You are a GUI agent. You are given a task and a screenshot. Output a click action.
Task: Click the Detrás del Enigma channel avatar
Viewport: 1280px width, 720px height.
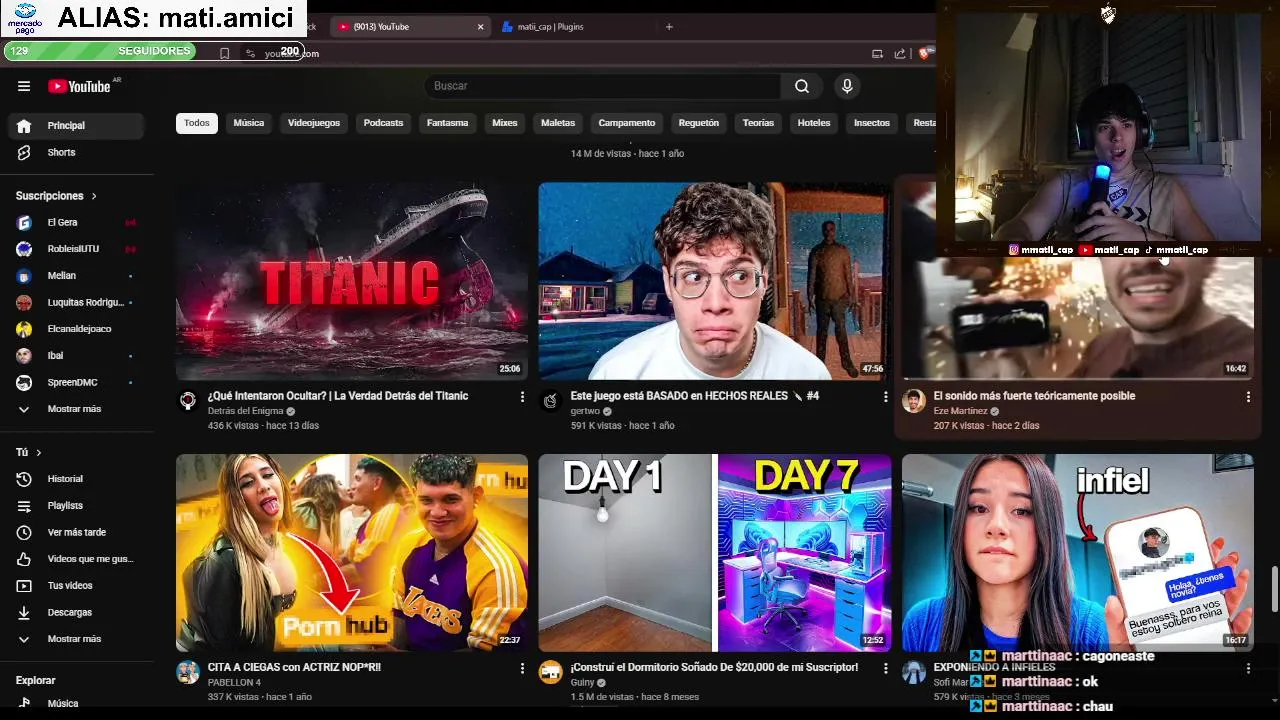pos(188,401)
